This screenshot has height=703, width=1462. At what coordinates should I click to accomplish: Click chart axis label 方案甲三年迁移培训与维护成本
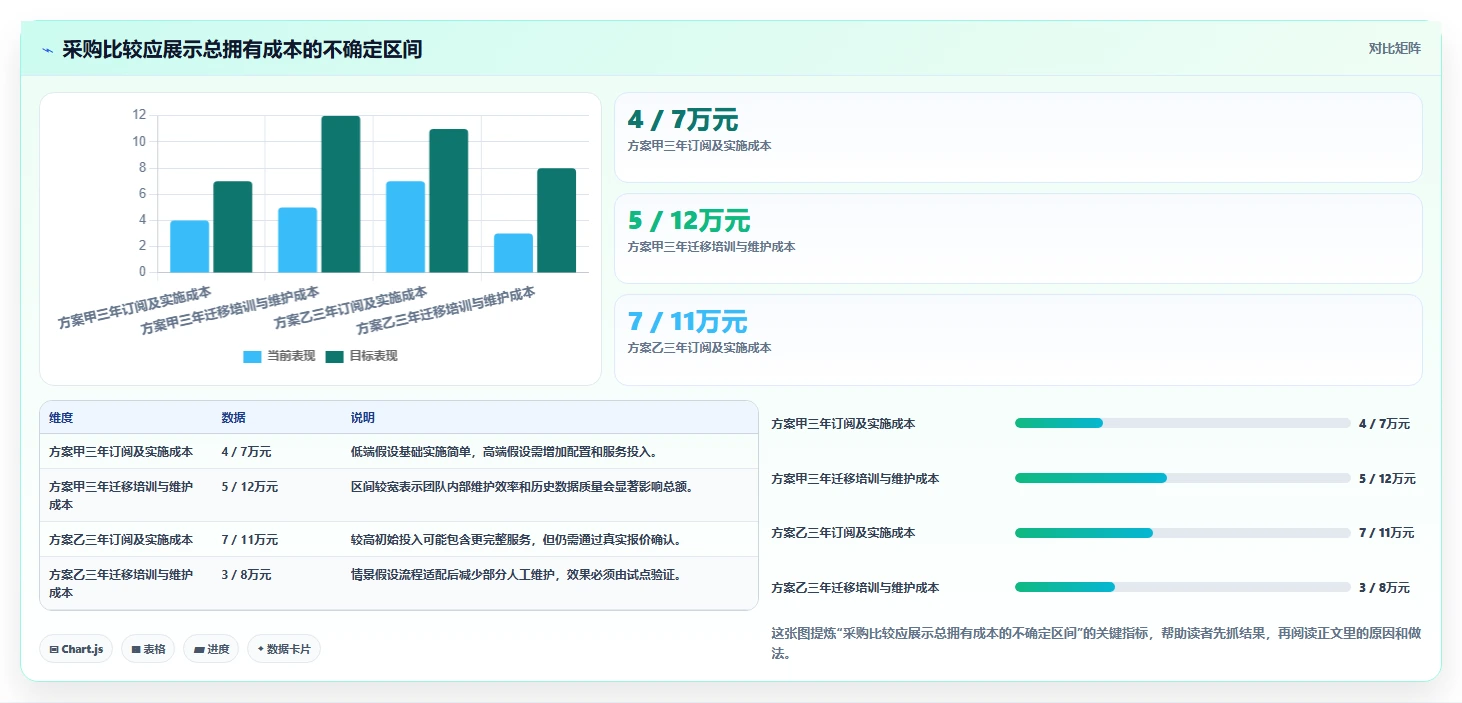pyautogui.click(x=230, y=310)
